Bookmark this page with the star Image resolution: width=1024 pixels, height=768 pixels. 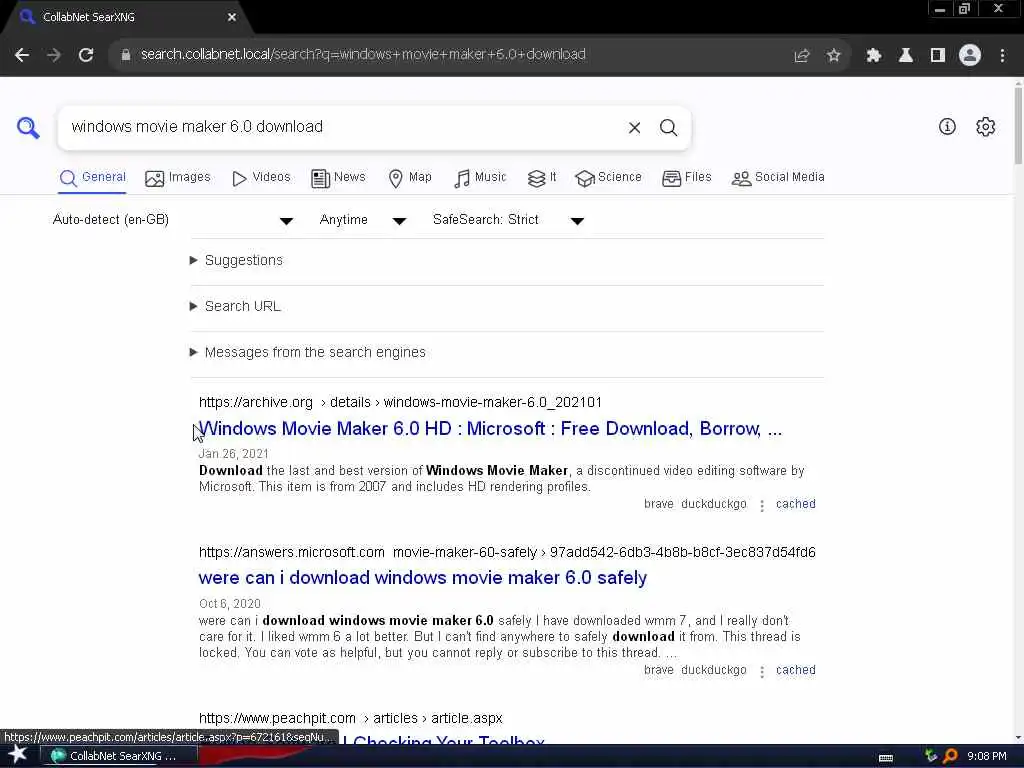click(833, 56)
